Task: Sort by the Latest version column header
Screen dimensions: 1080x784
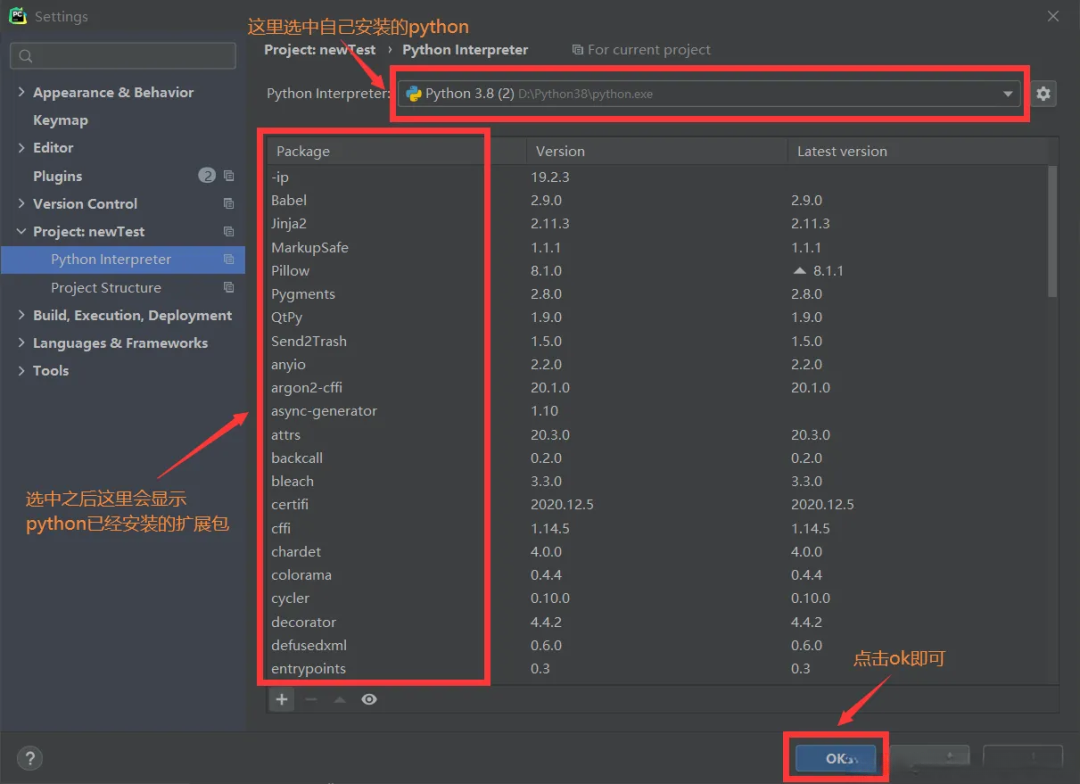Action: click(917, 151)
